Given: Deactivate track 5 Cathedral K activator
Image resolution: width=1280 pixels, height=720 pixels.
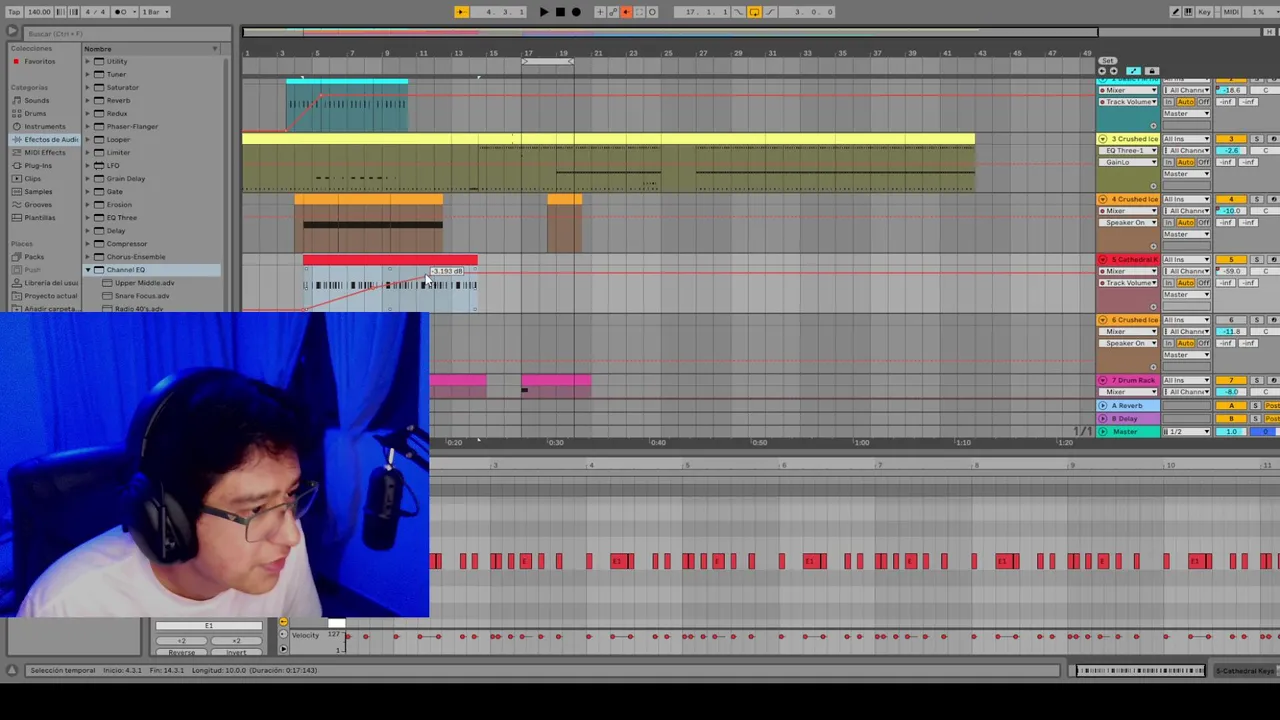Looking at the screenshot, I should coord(1231,260).
